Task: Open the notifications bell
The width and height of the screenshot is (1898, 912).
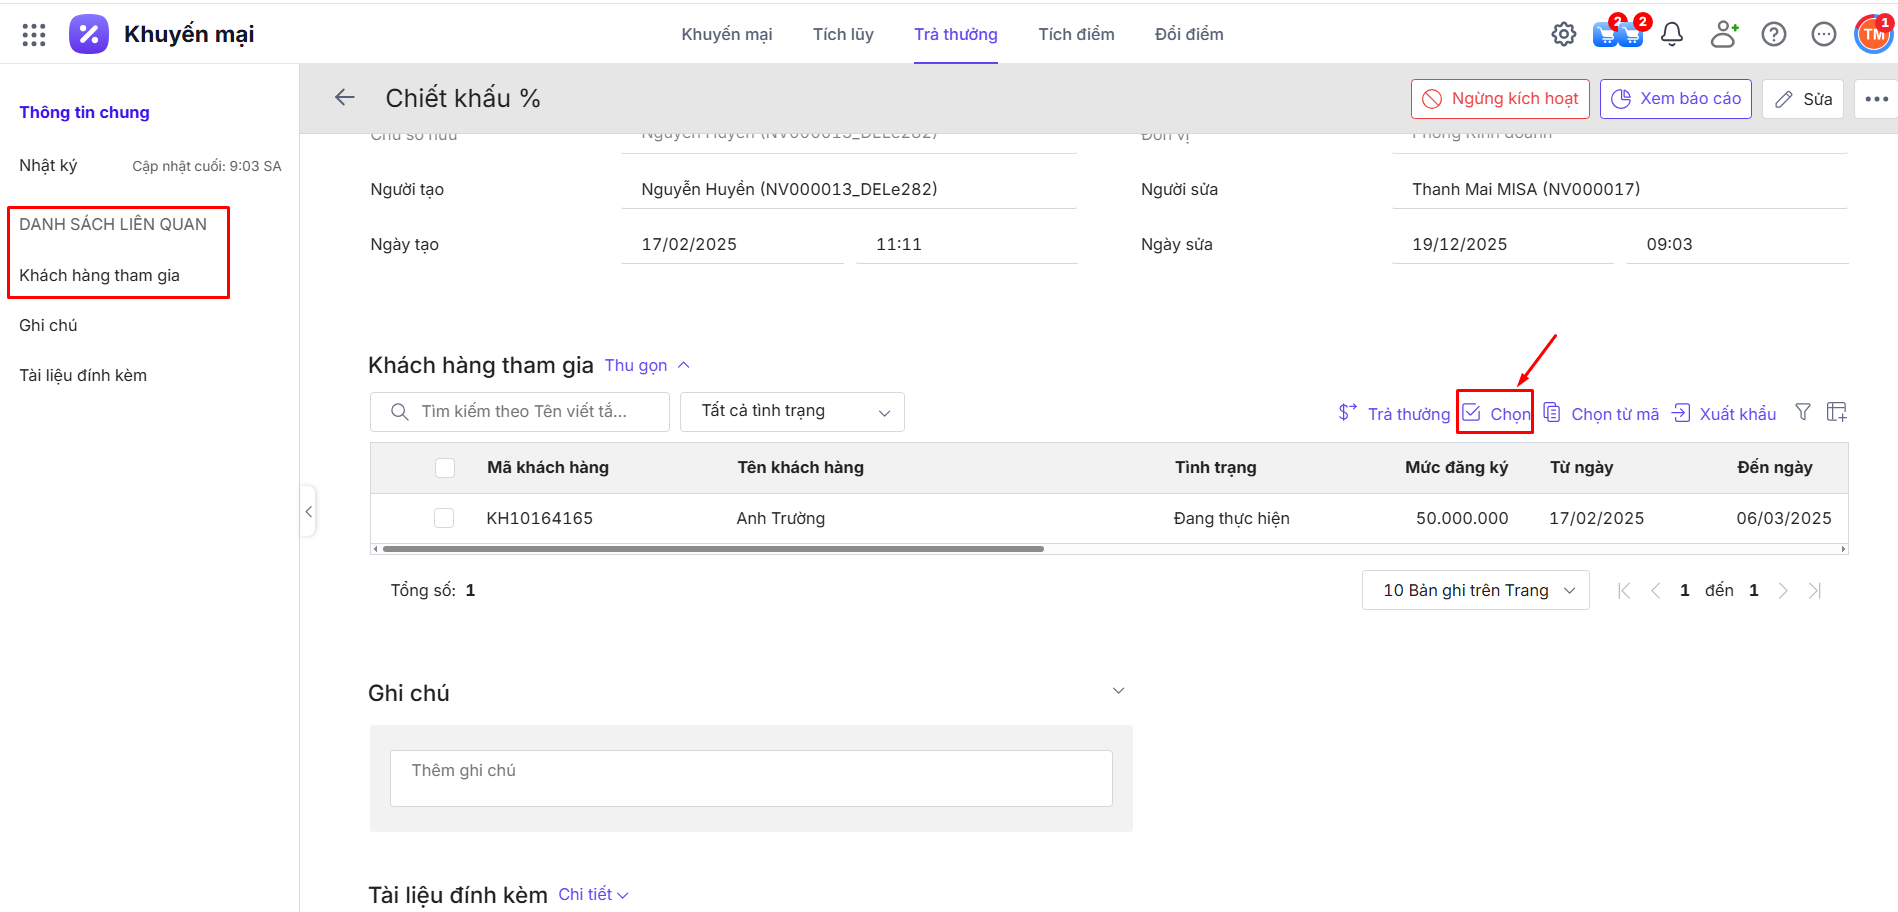Action: 1671,35
